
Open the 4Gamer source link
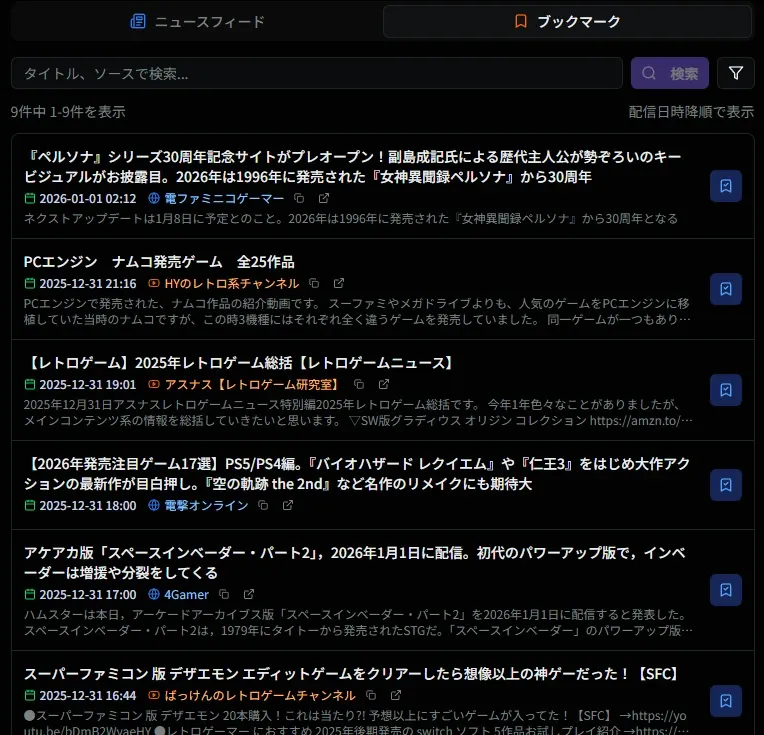tap(186, 594)
